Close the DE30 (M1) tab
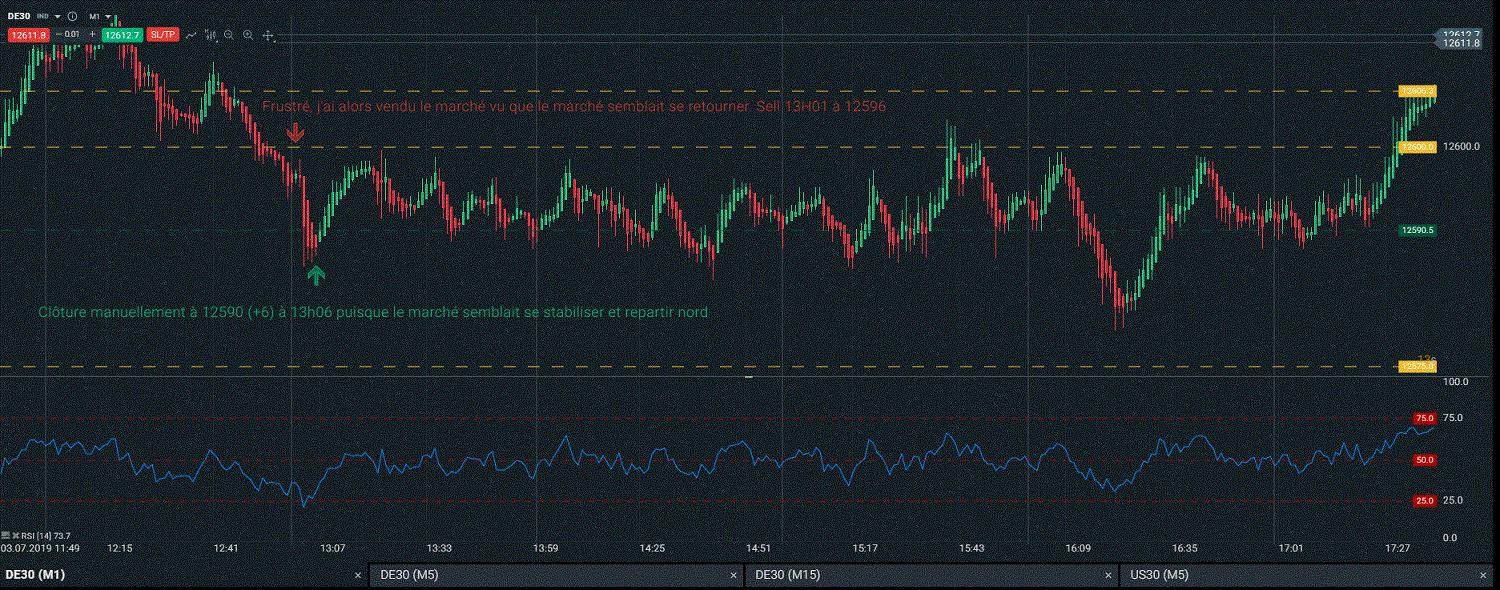Screen dimensions: 1500x590 point(358,576)
